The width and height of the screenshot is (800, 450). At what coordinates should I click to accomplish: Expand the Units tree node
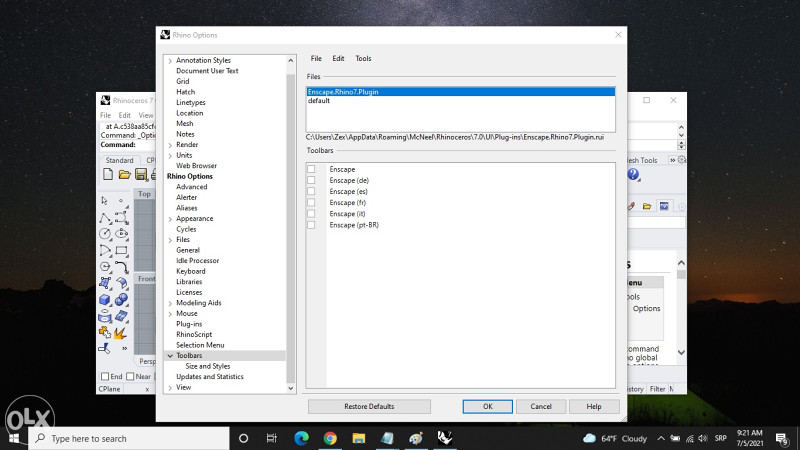click(x=170, y=156)
